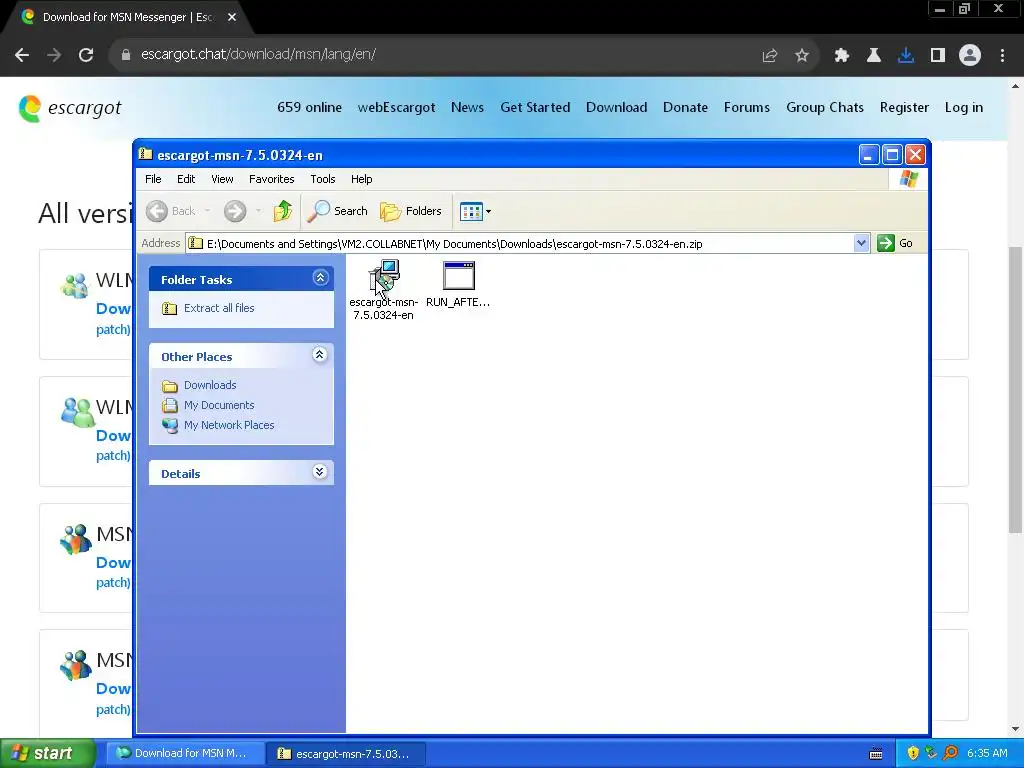This screenshot has width=1024, height=768.
Task: Click the disabled Back button in Explorer
Action: click(170, 211)
